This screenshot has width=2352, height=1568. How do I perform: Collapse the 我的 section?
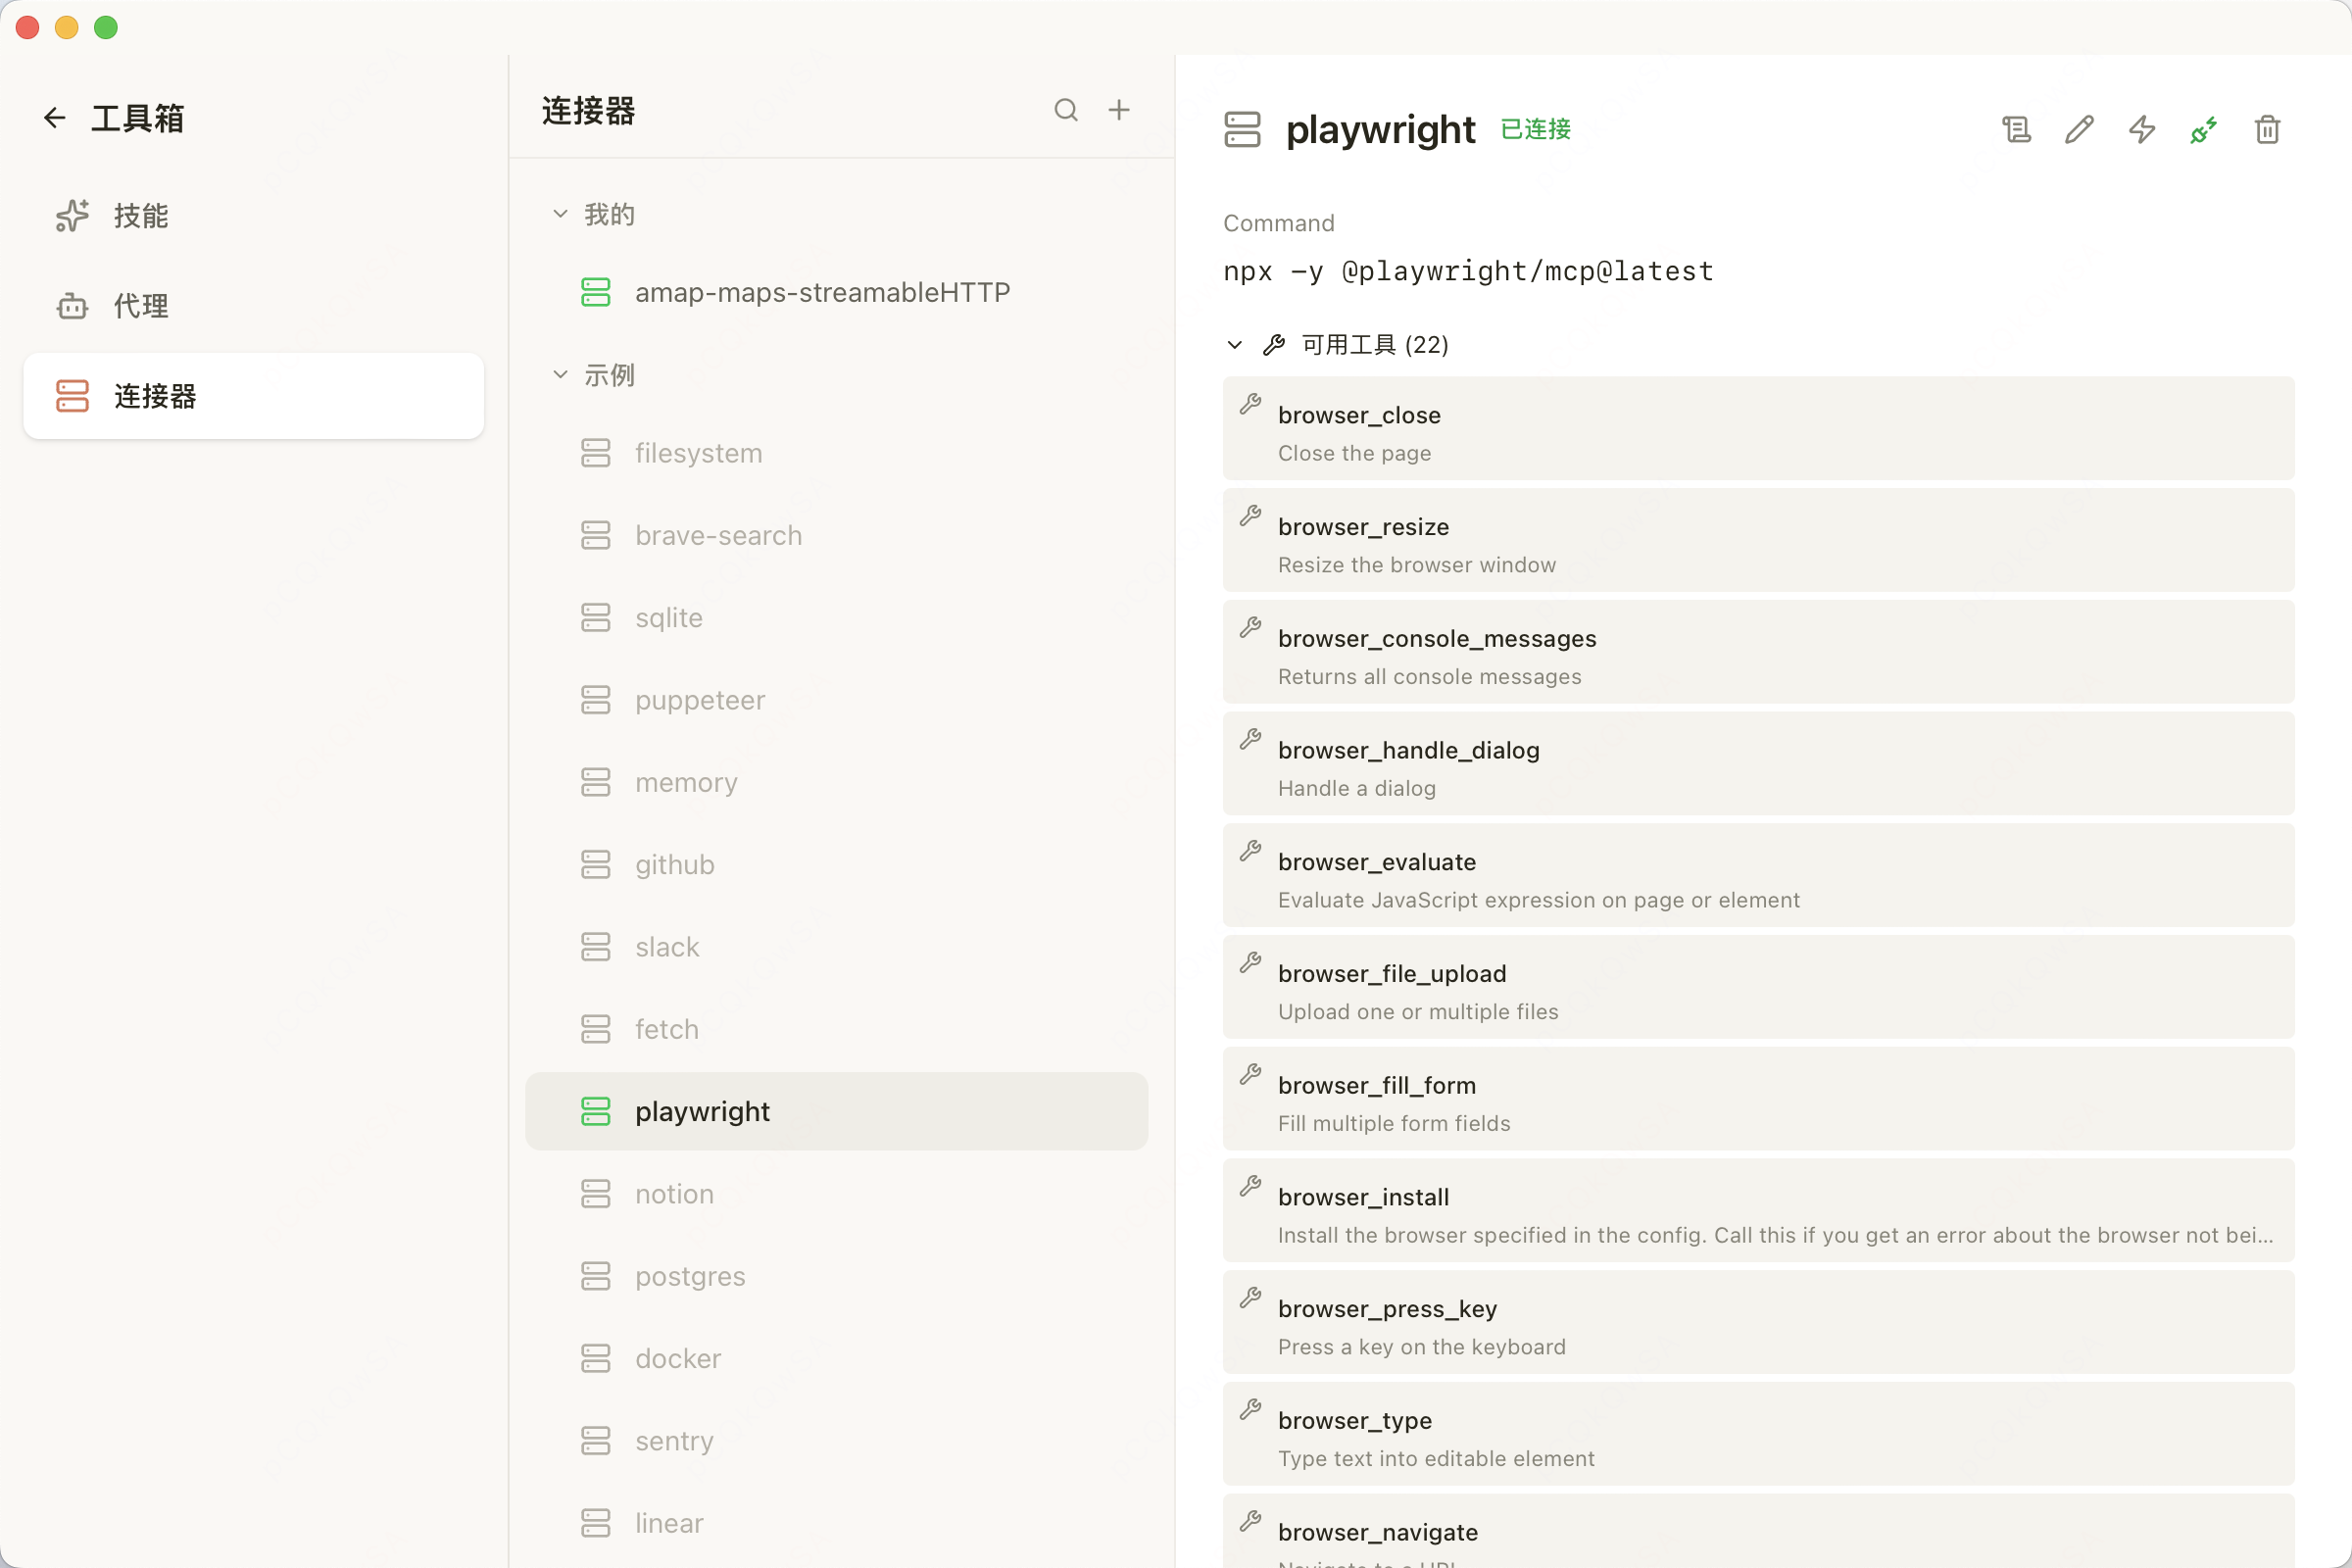(561, 214)
